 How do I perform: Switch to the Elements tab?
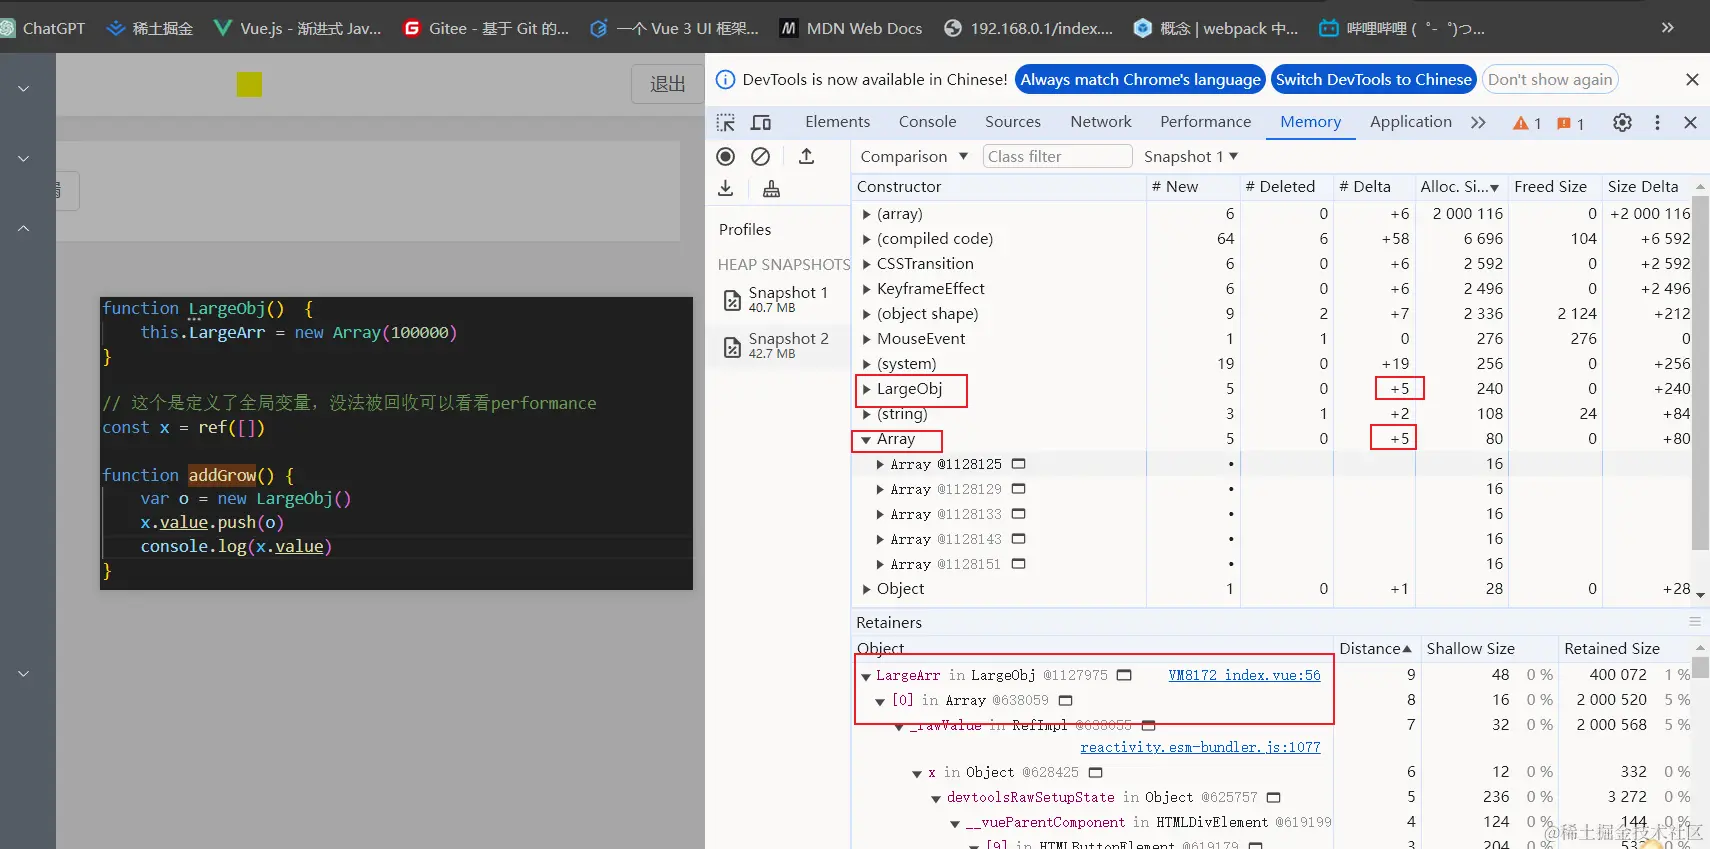(837, 122)
